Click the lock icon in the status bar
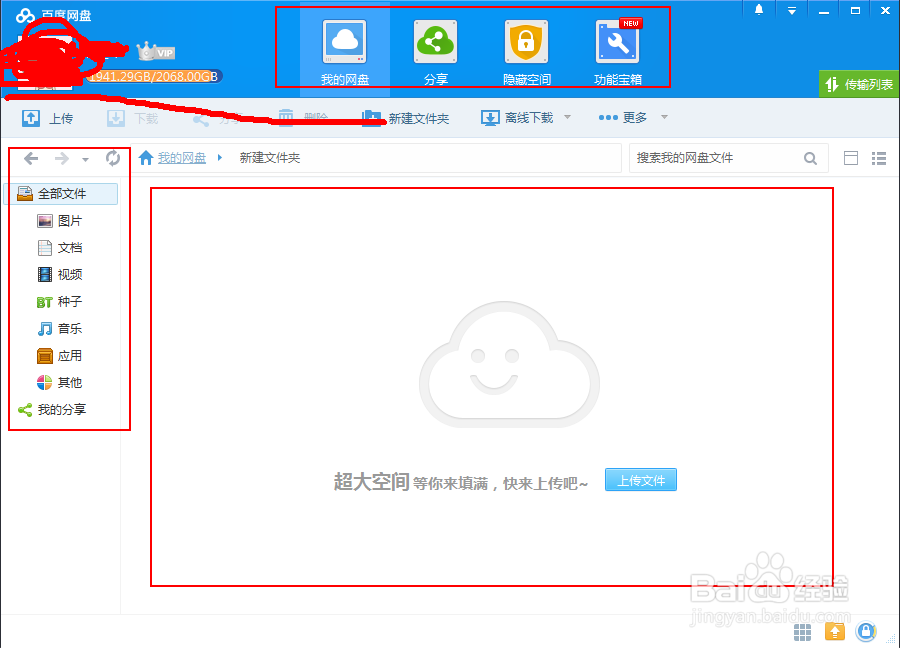Viewport: 900px width, 648px height. [x=866, y=632]
